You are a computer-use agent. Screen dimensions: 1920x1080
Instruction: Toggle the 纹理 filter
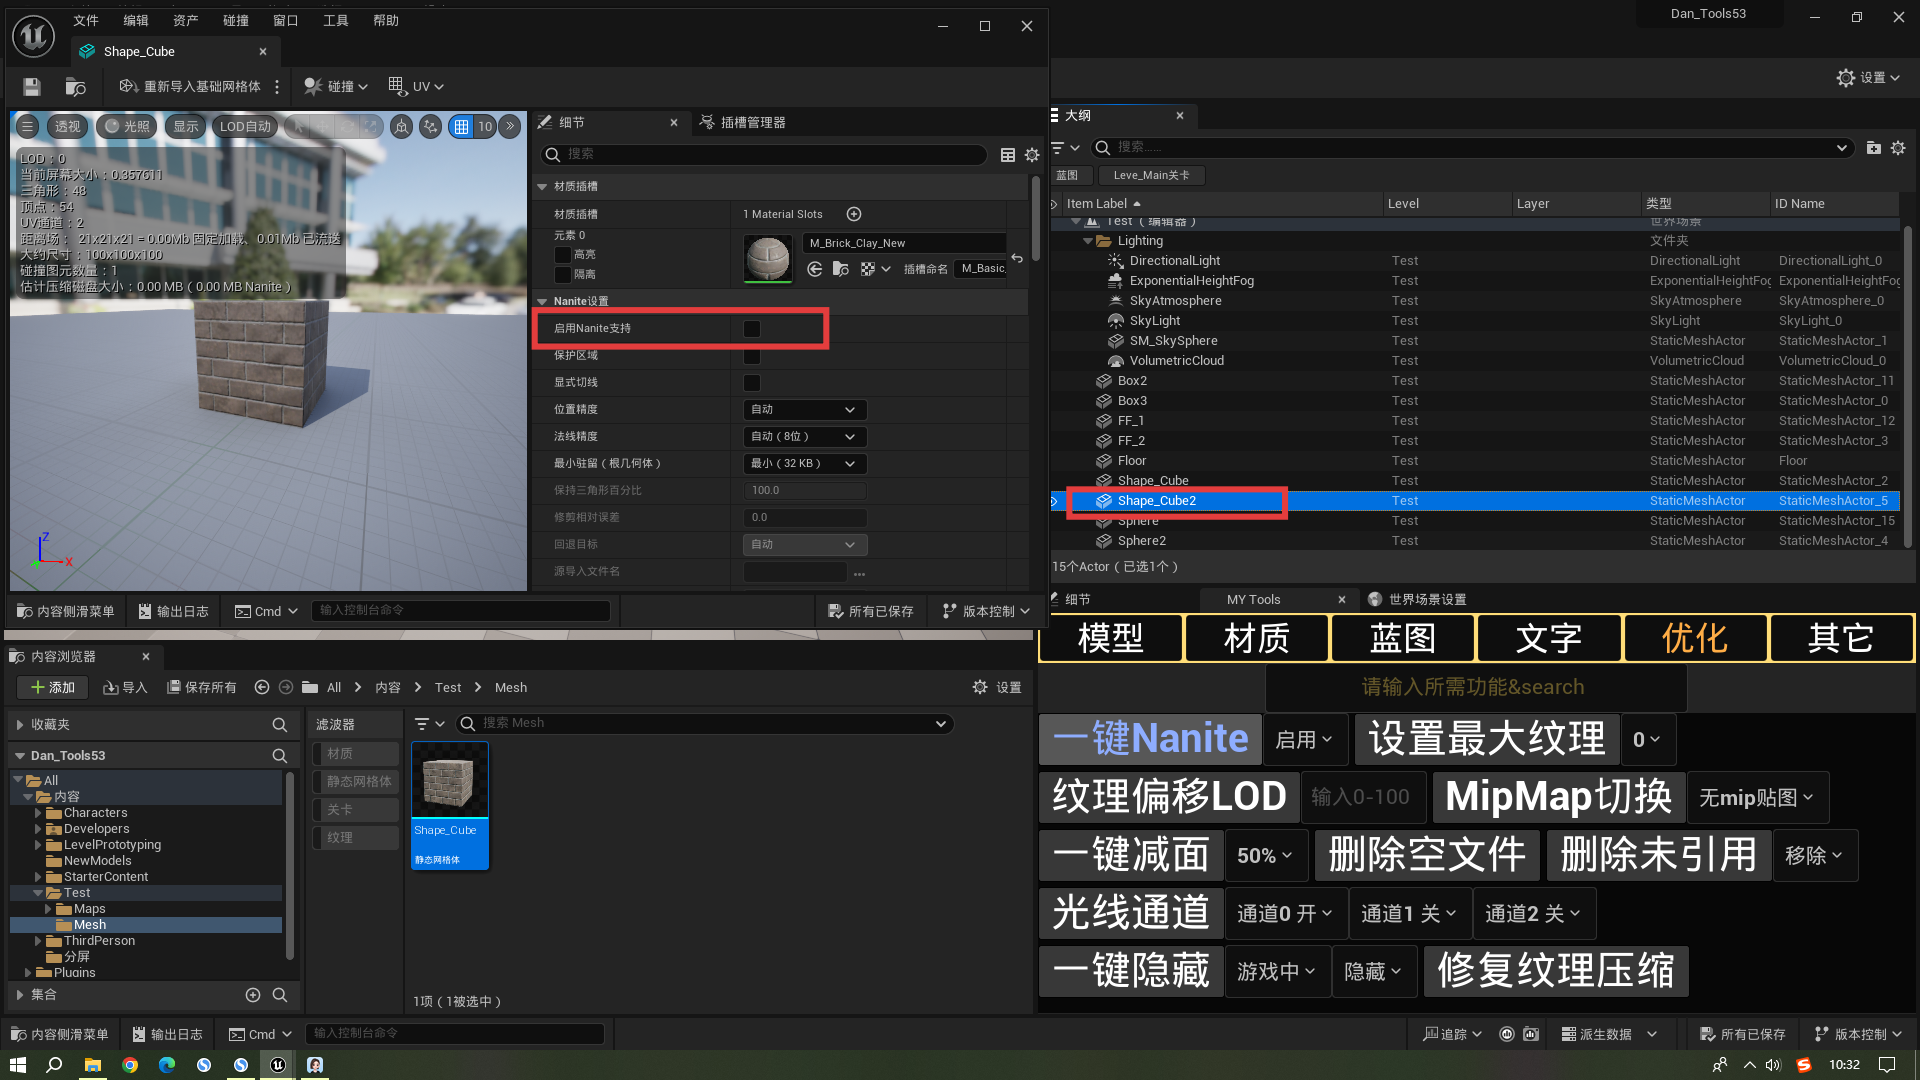tap(355, 838)
